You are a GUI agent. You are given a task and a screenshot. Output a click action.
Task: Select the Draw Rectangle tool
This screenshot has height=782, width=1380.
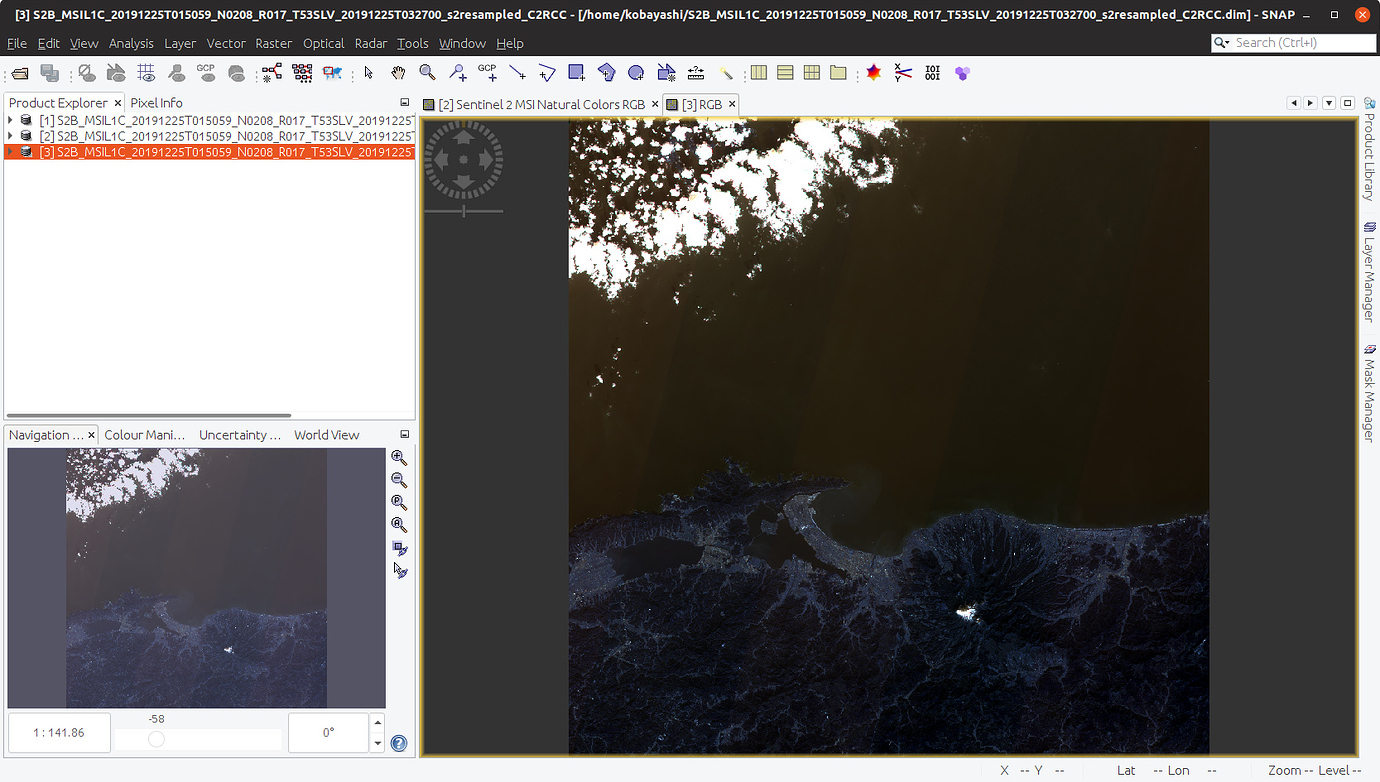[576, 73]
